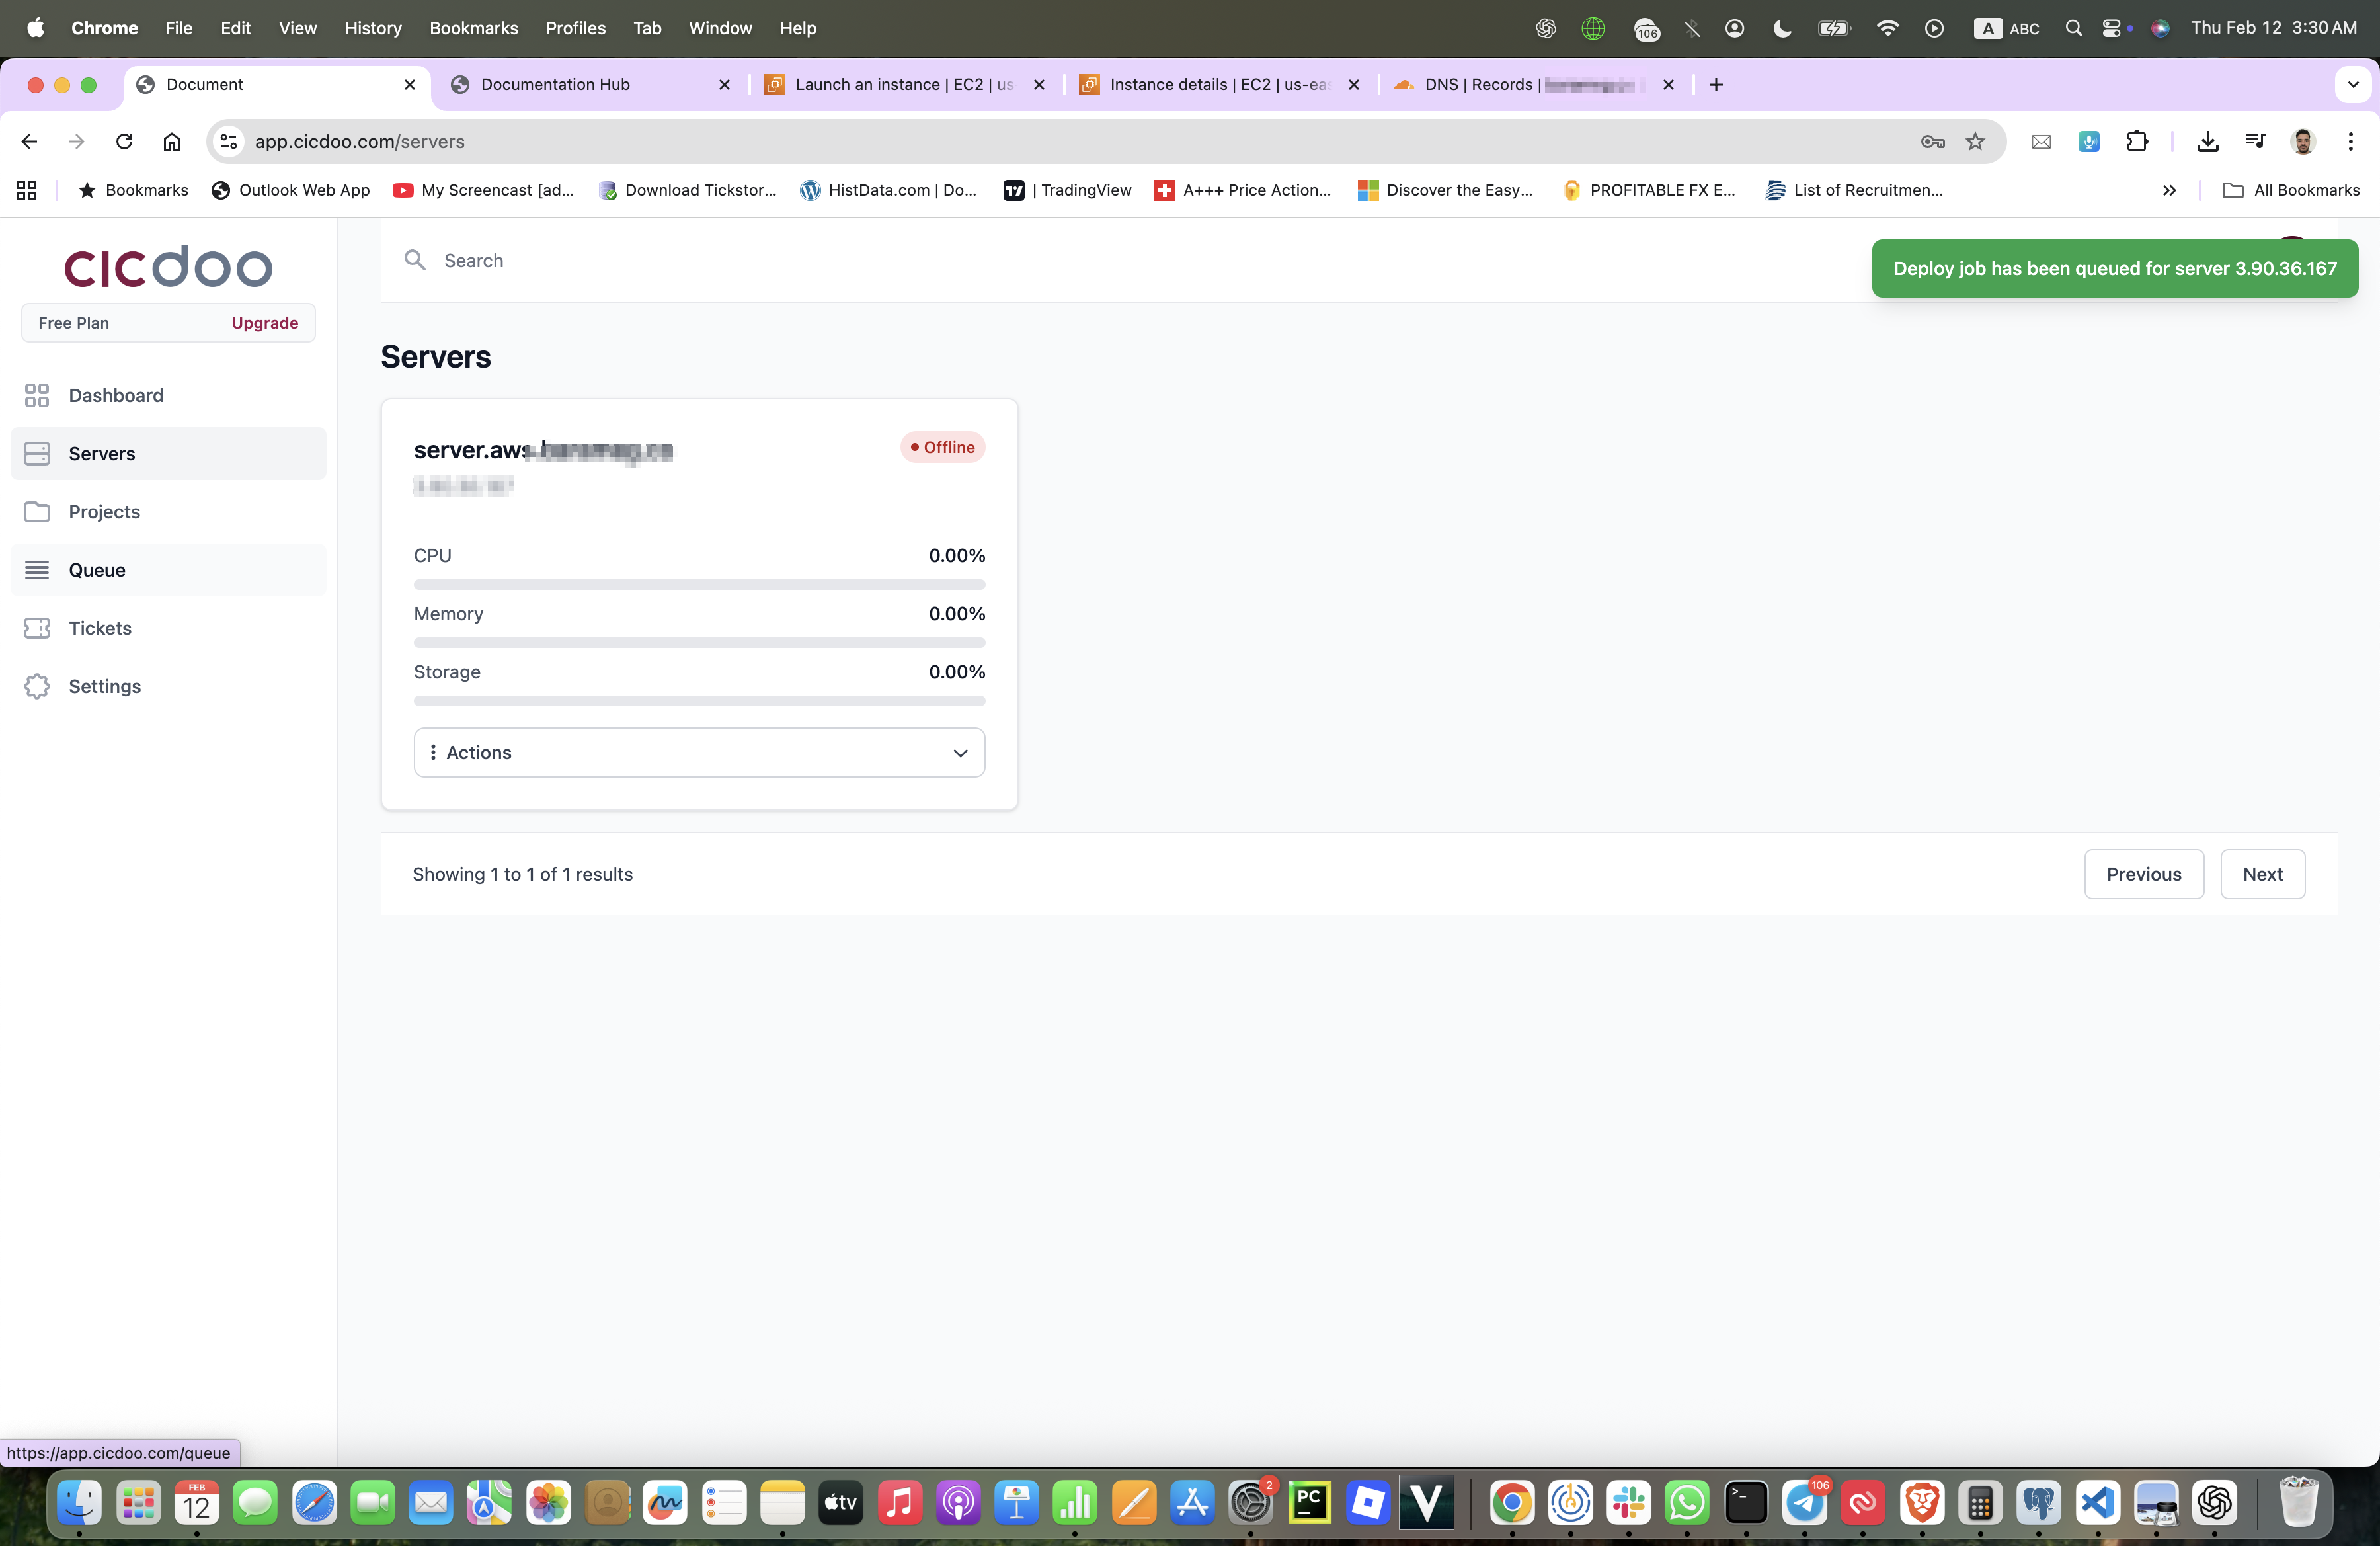This screenshot has width=2380, height=1546.
Task: Expand the hidden bookmarks overflow chevron
Action: 2169,190
